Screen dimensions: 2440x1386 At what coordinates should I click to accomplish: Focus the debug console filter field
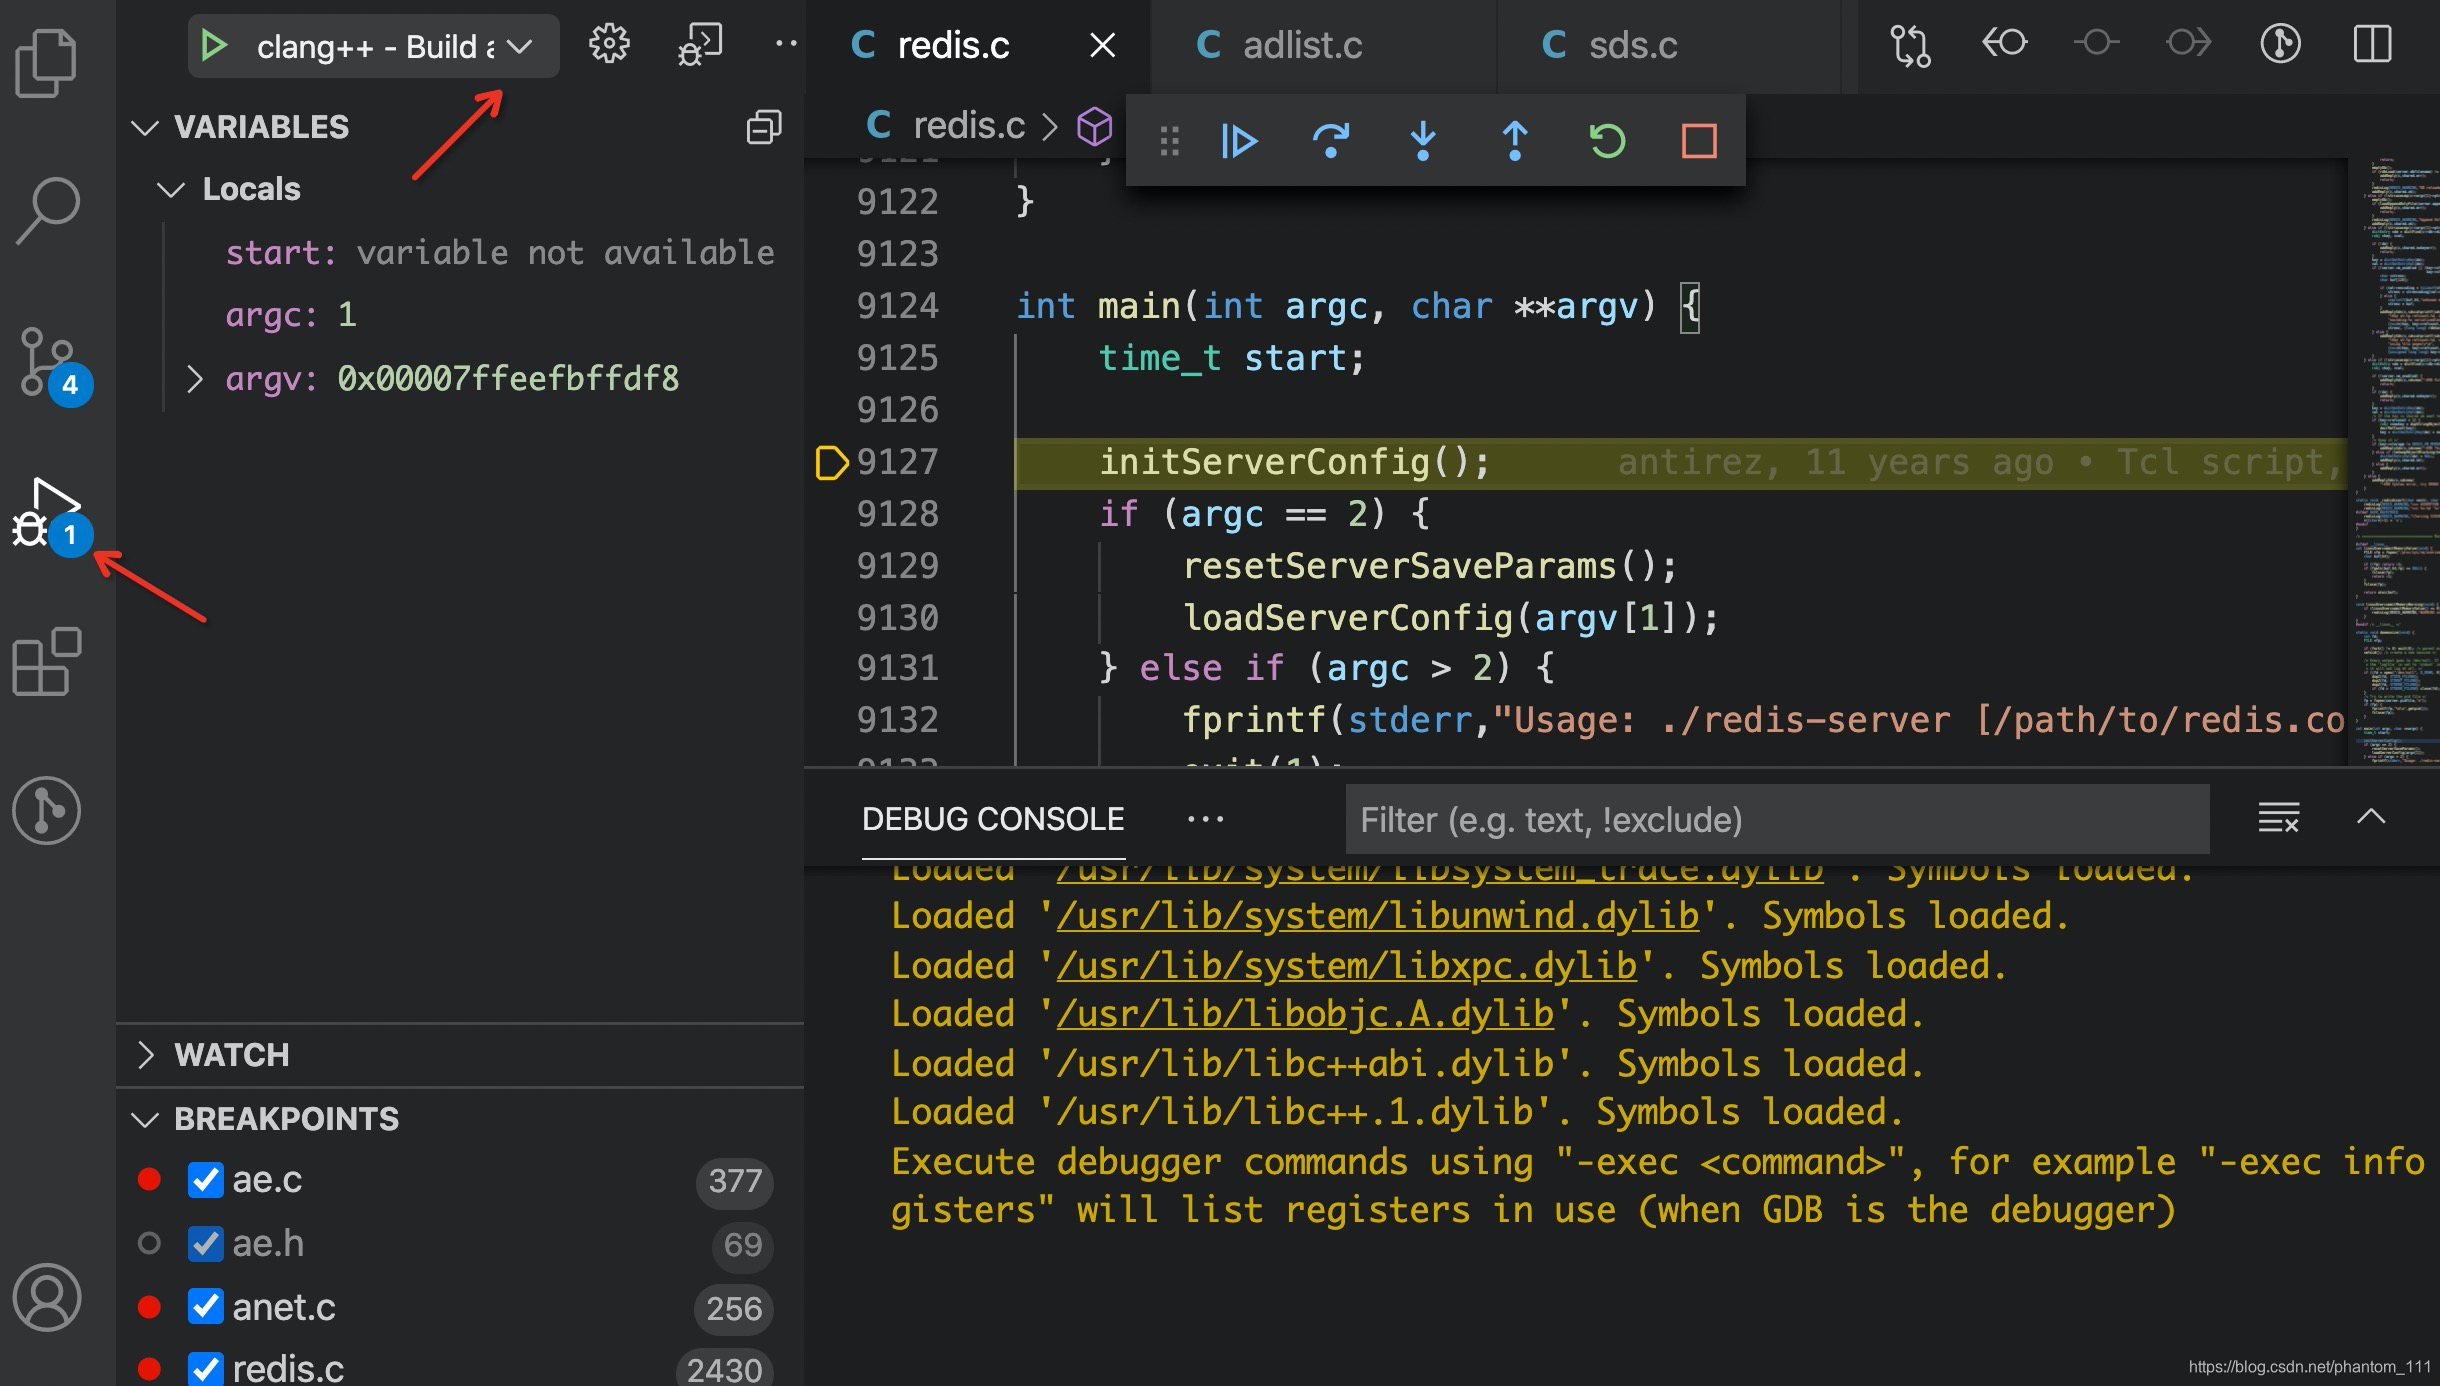tap(1777, 820)
